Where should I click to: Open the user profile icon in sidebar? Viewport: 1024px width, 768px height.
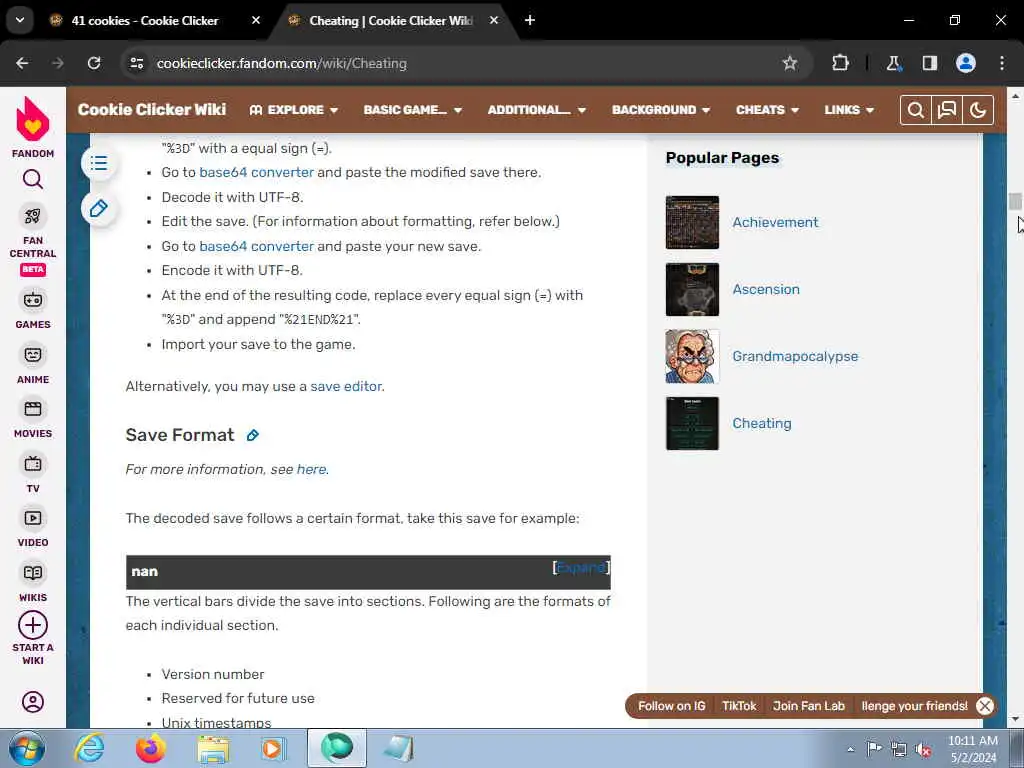33,702
